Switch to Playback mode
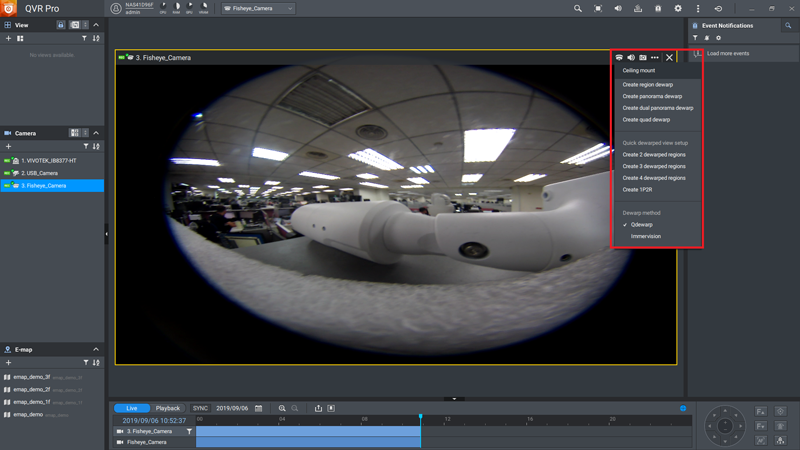 coord(168,408)
